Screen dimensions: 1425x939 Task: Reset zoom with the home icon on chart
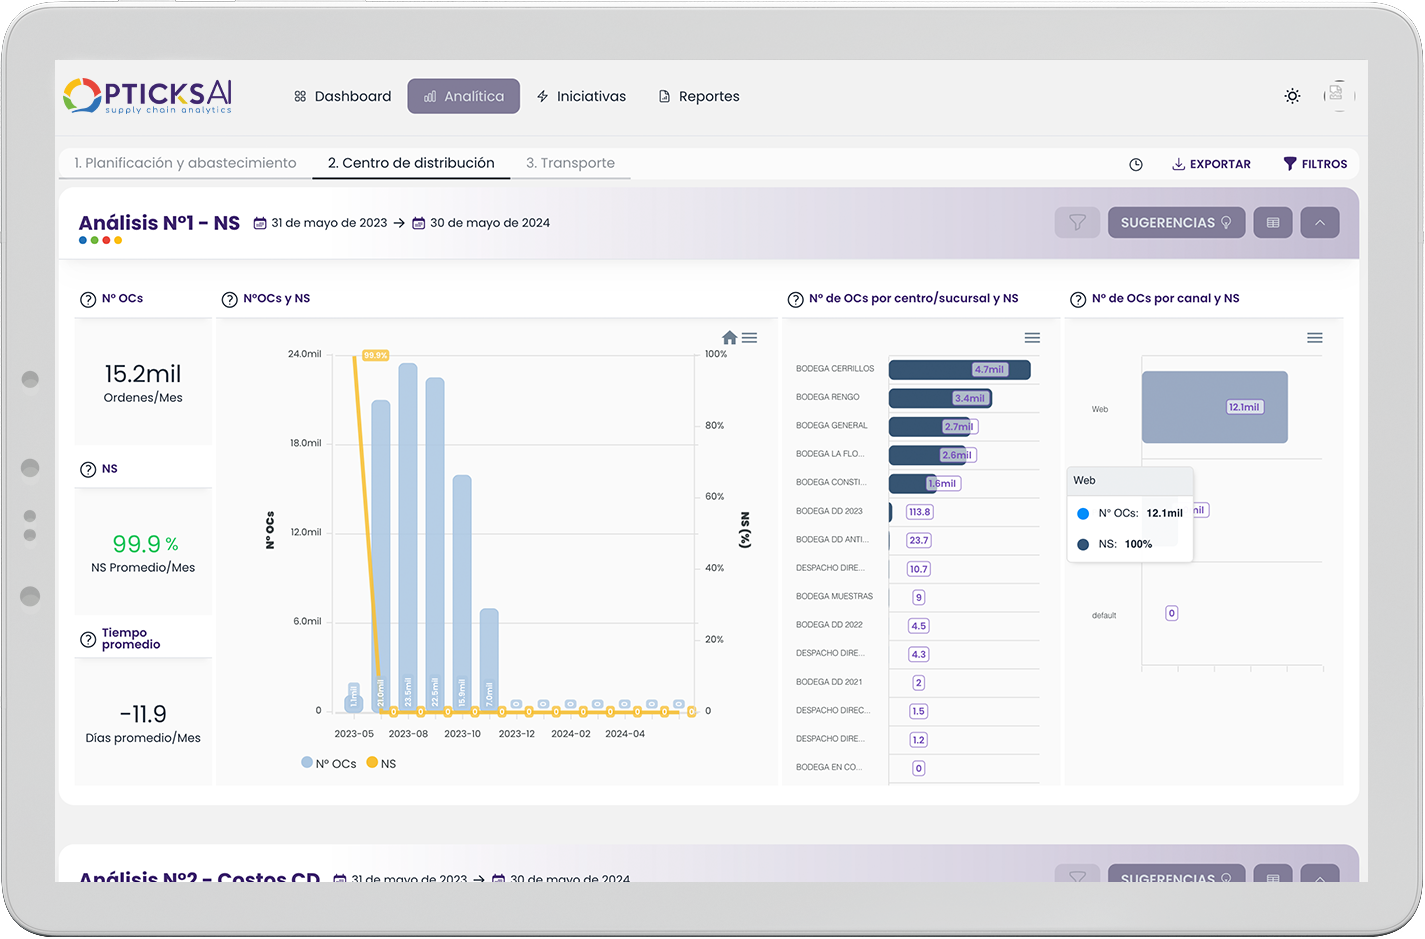(x=730, y=338)
